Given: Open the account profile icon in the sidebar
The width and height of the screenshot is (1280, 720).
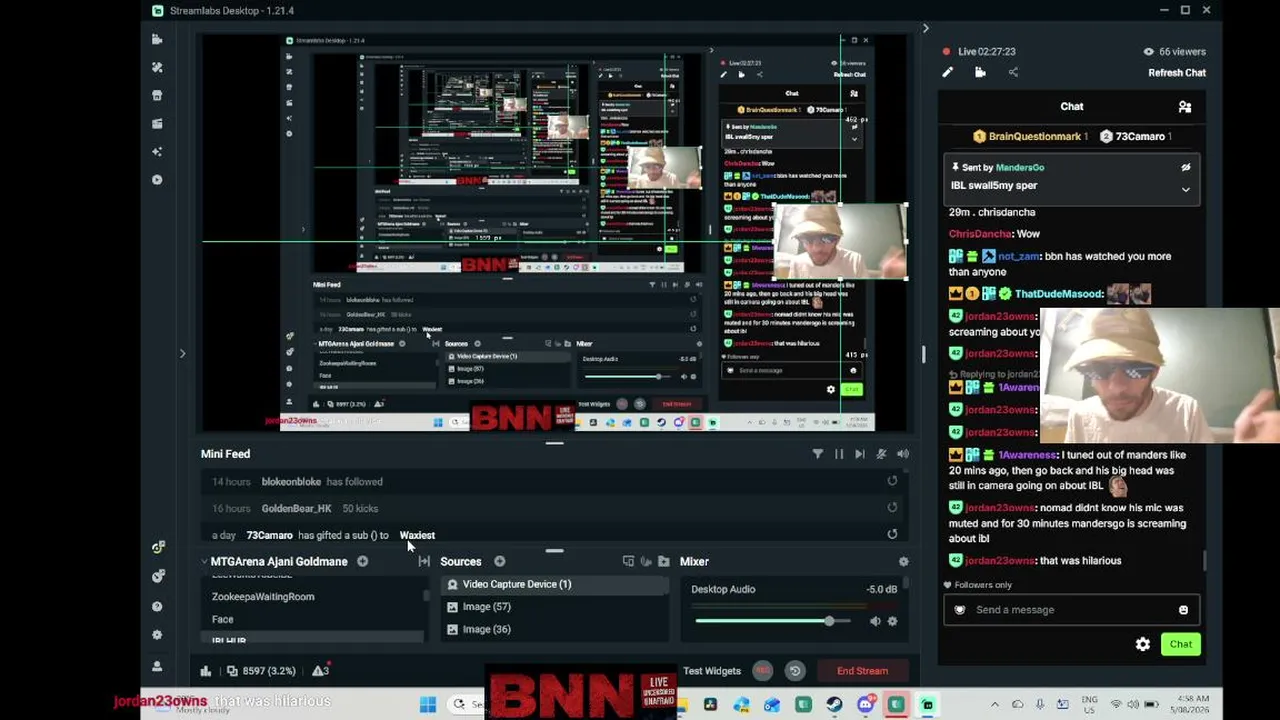Looking at the screenshot, I should click(x=157, y=666).
